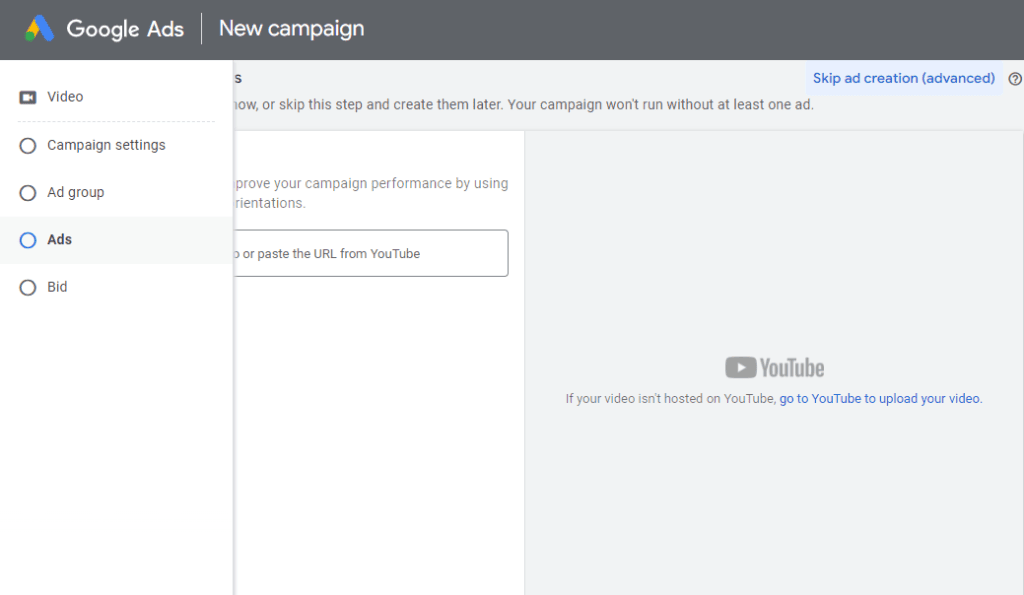Click the YouTube play logo icon
Image resolution: width=1024 pixels, height=595 pixels.
[740, 368]
